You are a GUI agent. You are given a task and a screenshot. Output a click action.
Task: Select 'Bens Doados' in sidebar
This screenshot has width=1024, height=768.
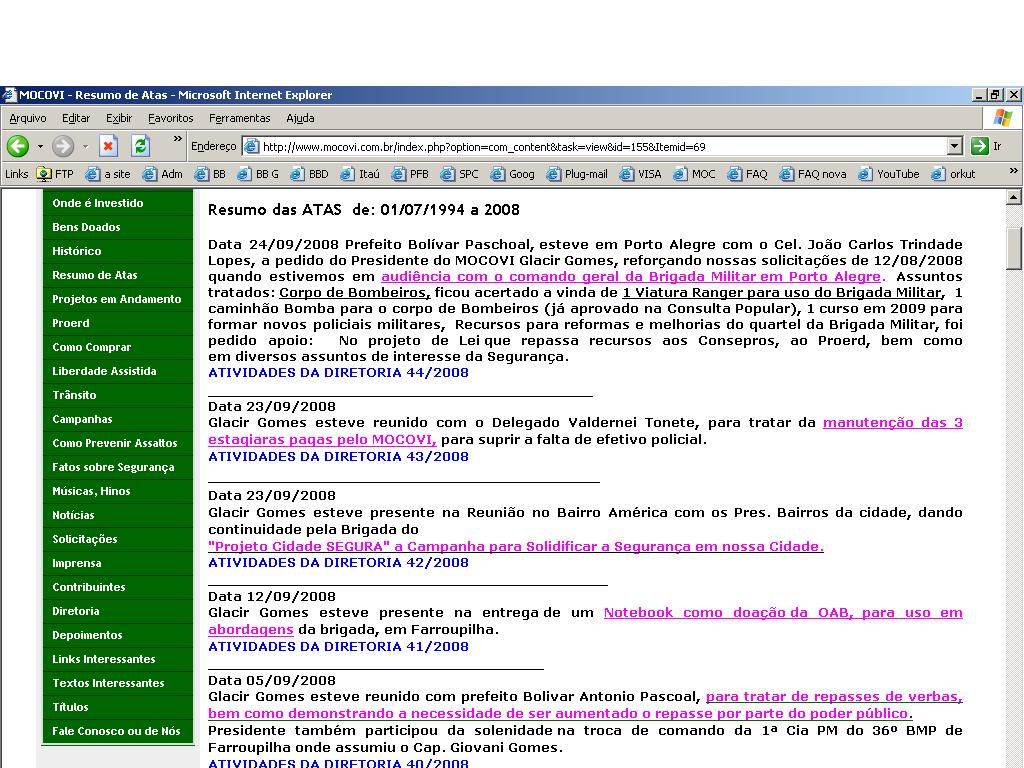click(x=118, y=227)
